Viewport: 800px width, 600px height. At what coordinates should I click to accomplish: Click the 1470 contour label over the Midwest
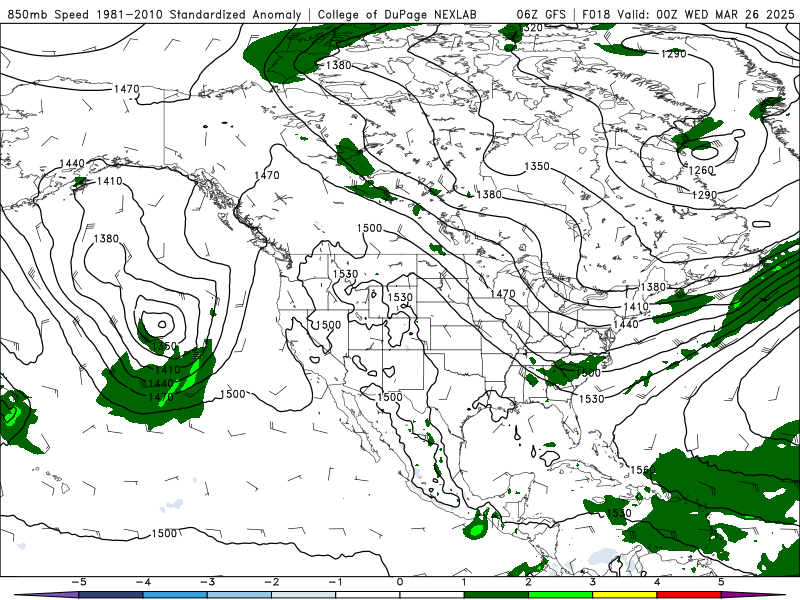(x=503, y=294)
